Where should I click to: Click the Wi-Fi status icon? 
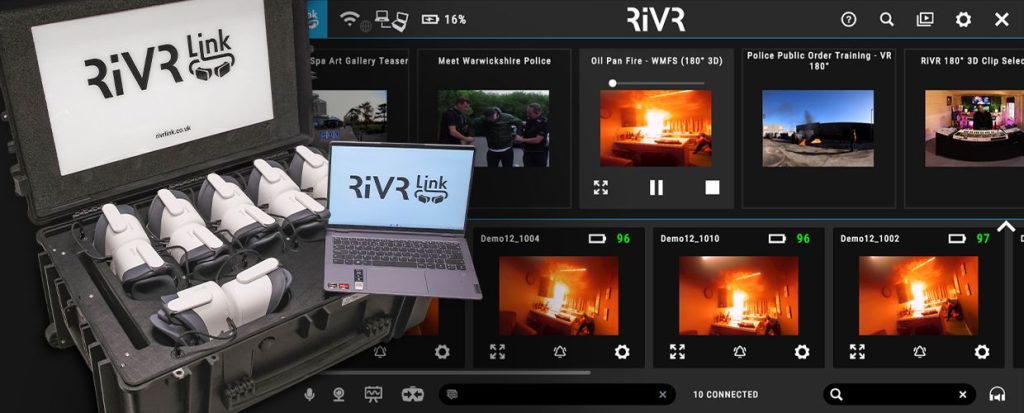point(350,20)
